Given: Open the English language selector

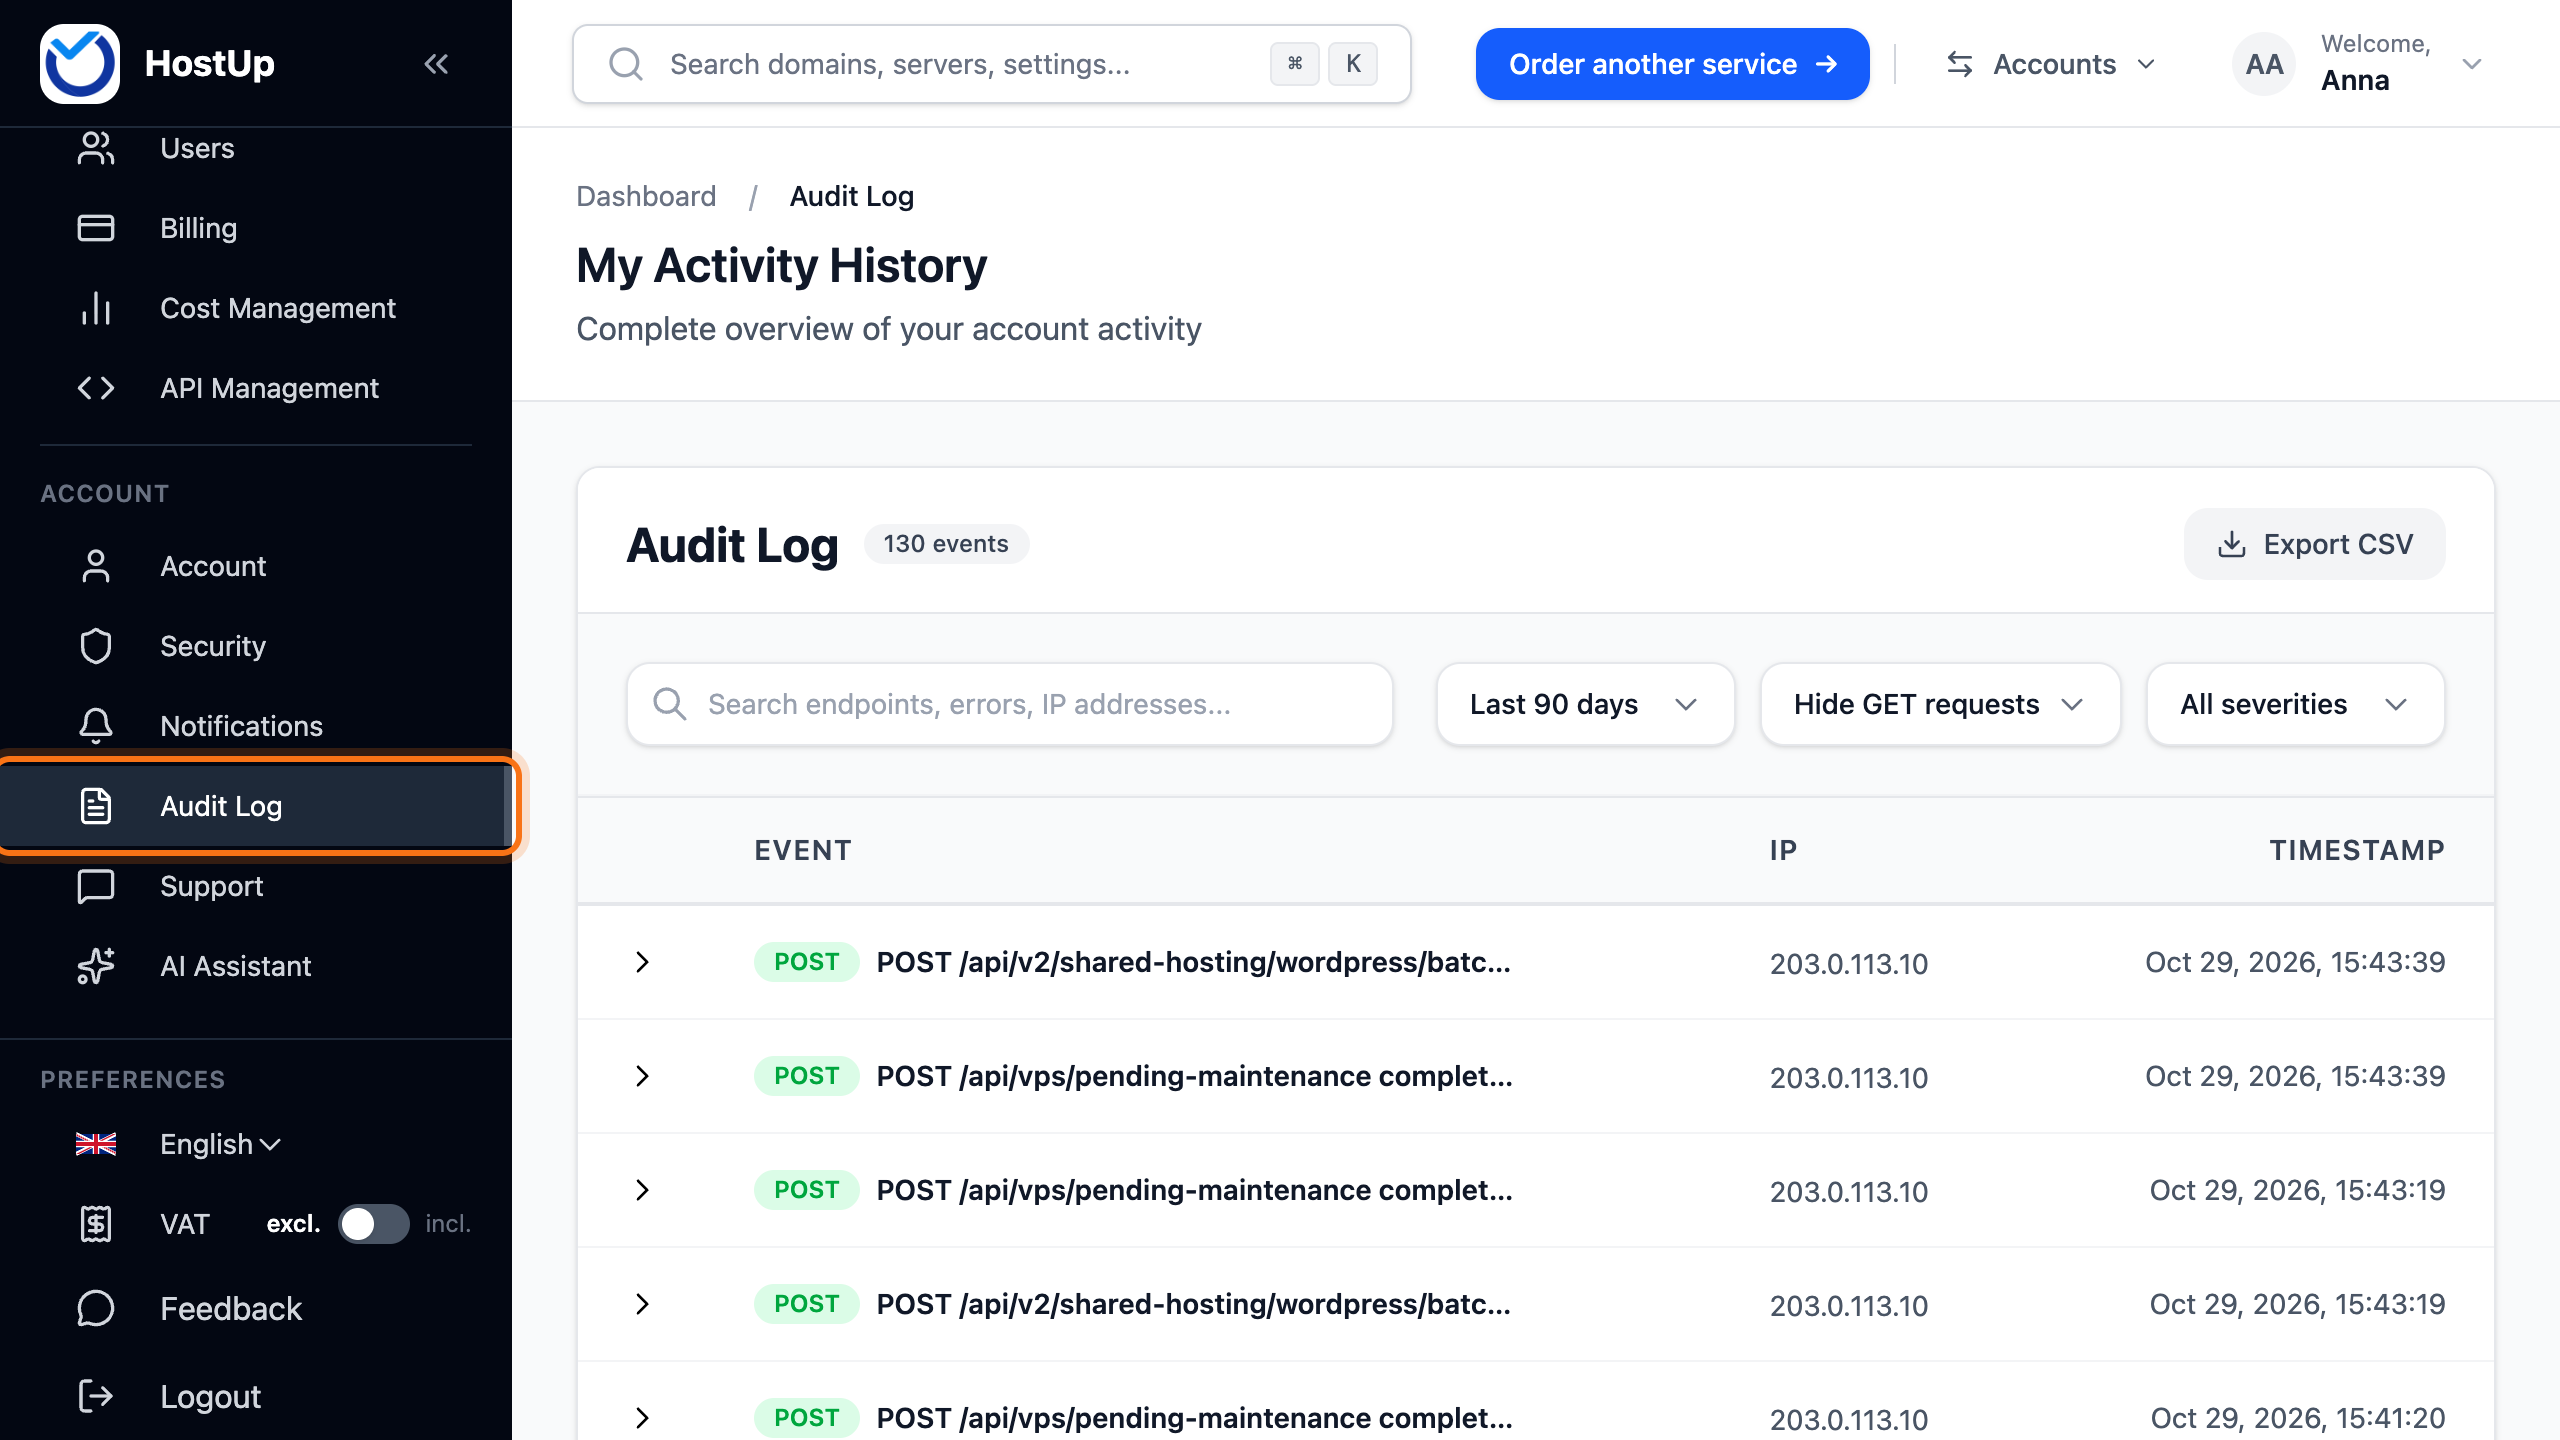Looking at the screenshot, I should click(220, 1144).
